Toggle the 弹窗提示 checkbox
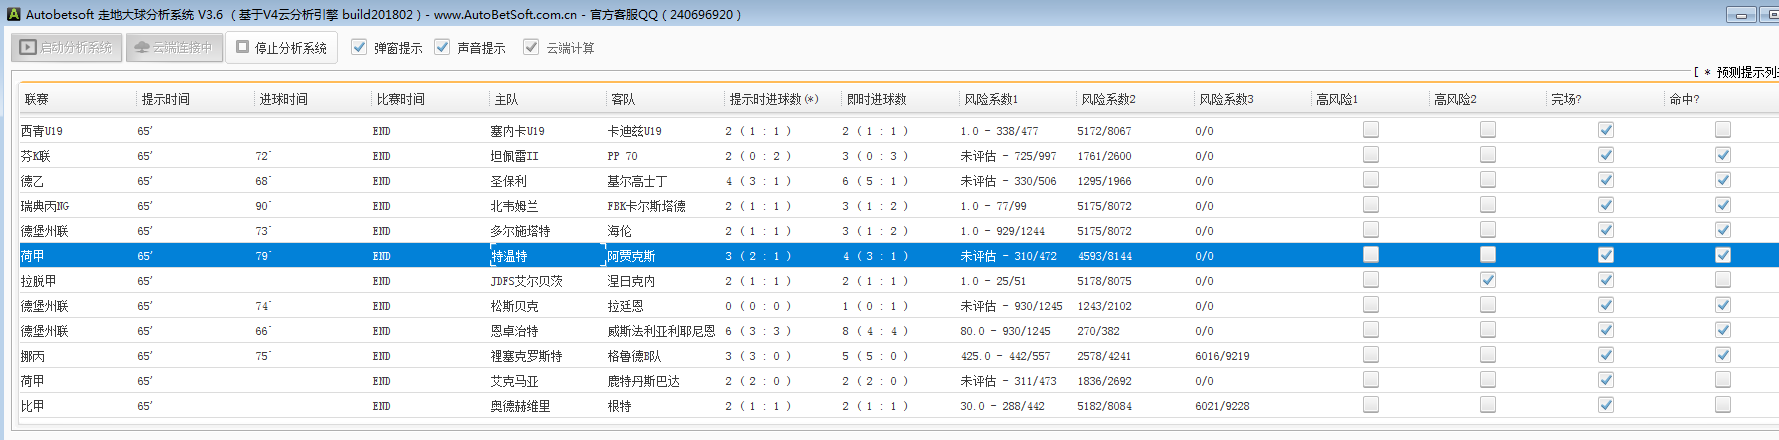 tap(359, 47)
